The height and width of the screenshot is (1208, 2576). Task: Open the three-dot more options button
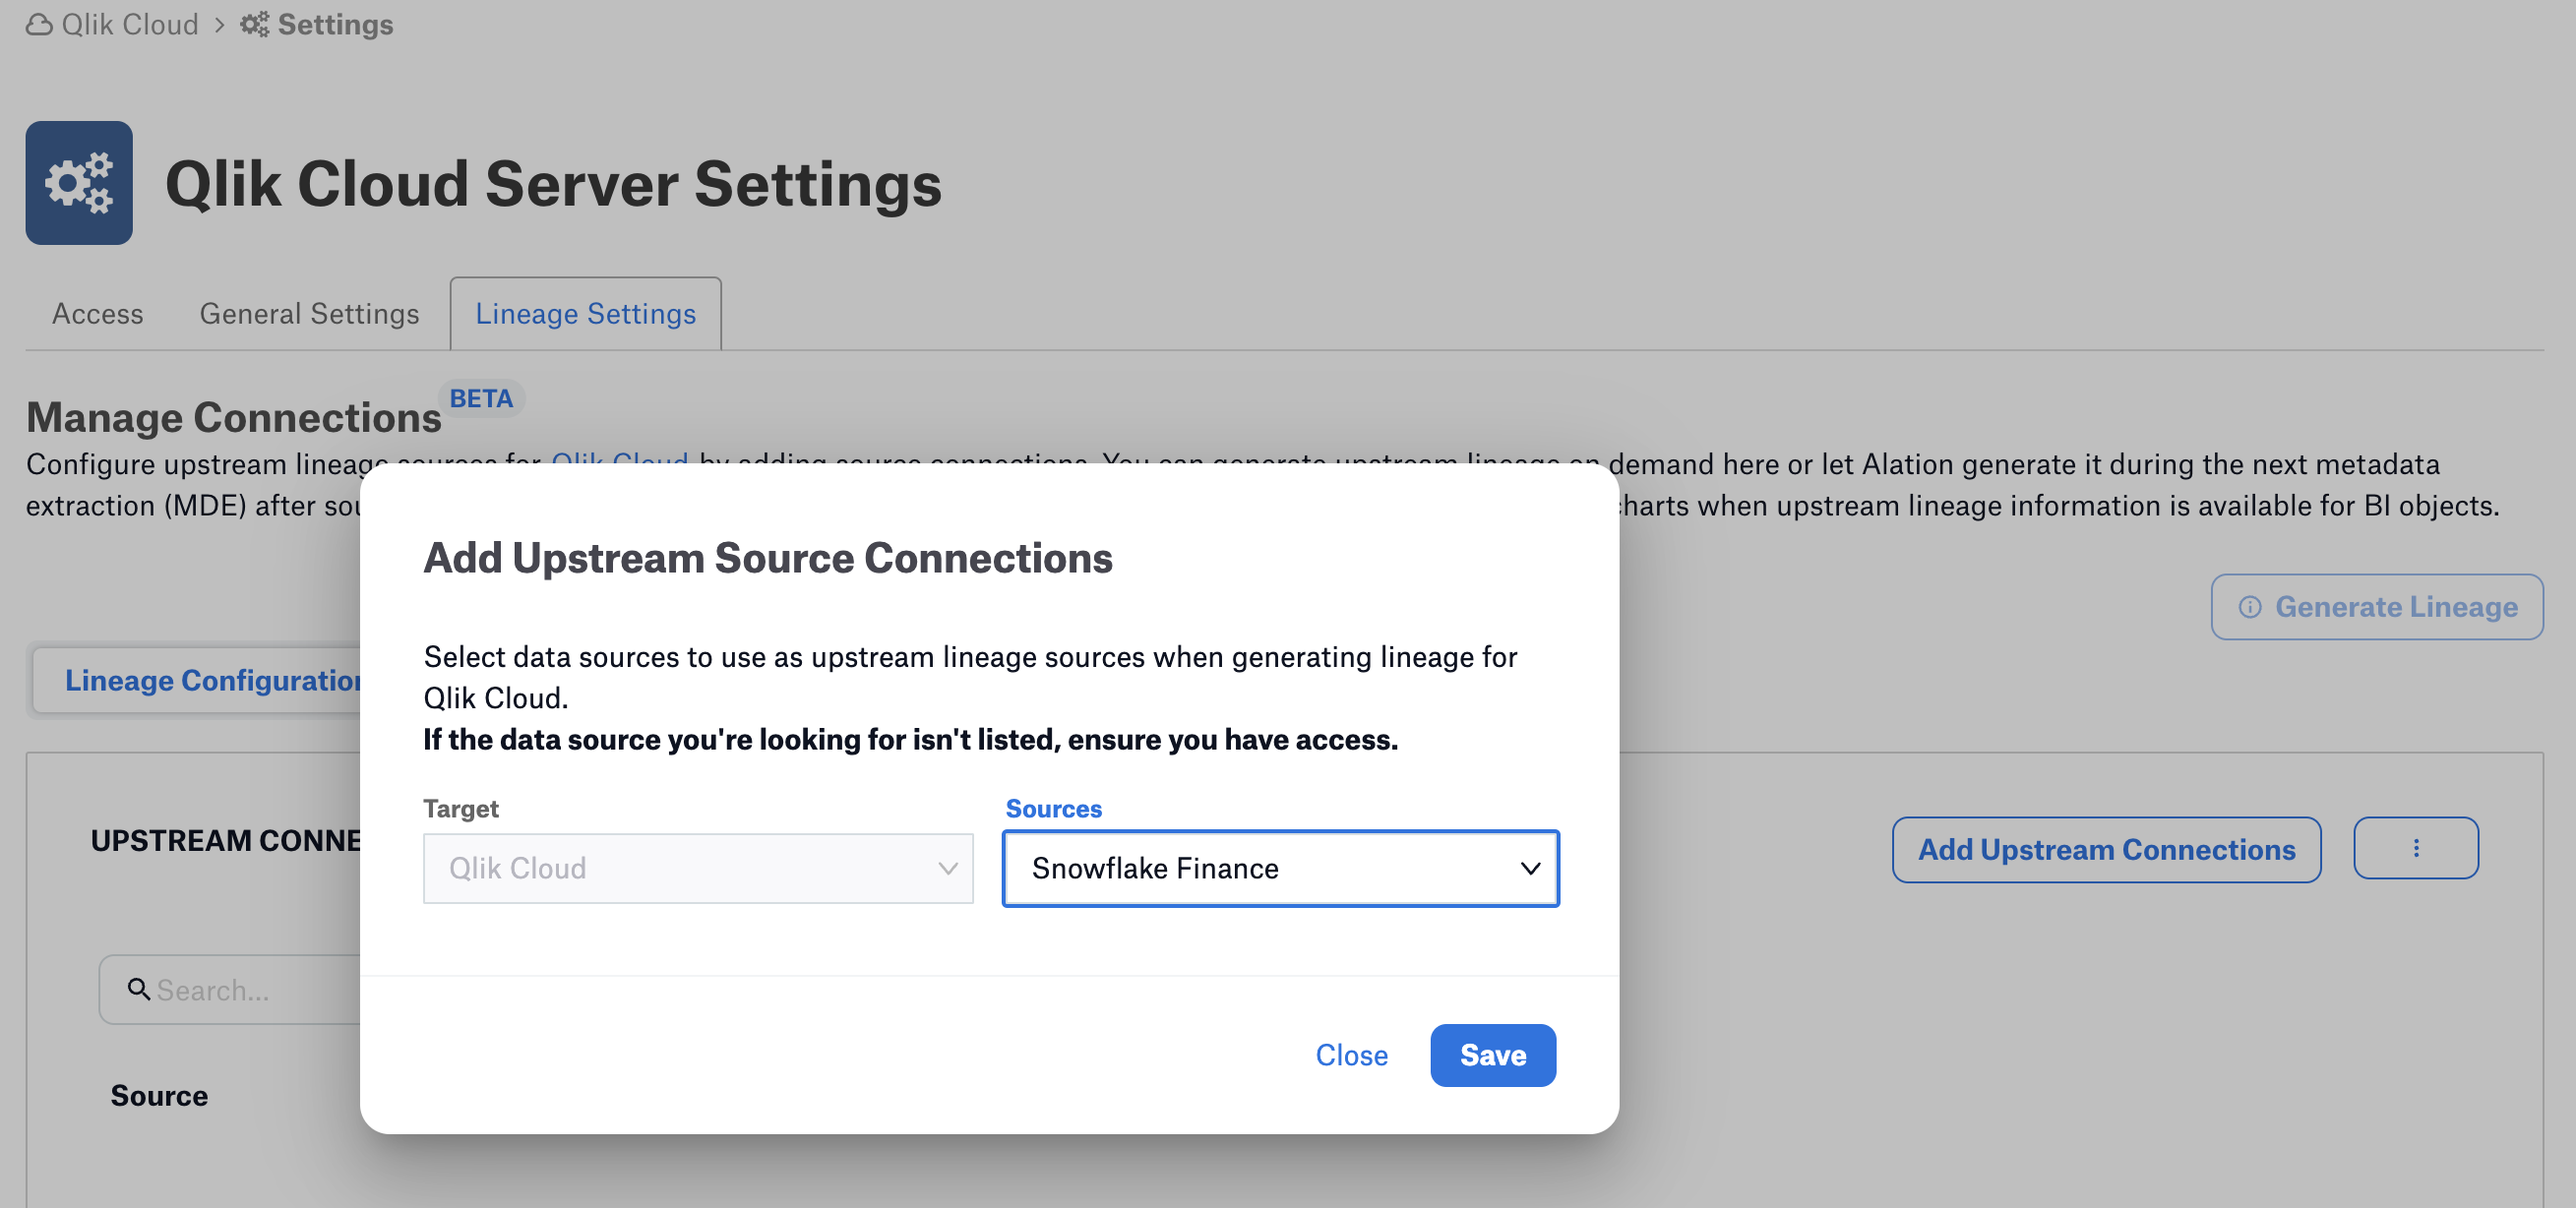2415,848
